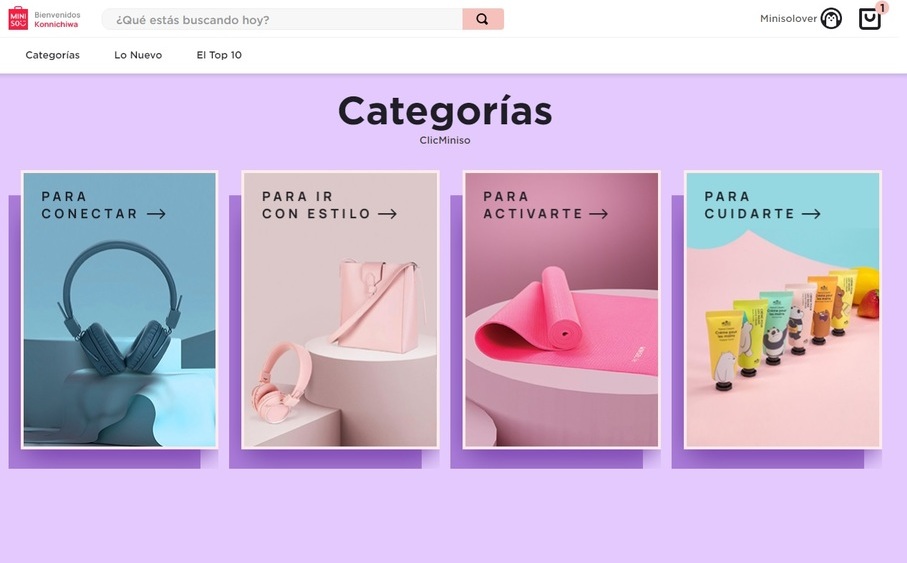907x563 pixels.
Task: Click the Bienvenidos Konnichiwa text
Action: [x=57, y=20]
